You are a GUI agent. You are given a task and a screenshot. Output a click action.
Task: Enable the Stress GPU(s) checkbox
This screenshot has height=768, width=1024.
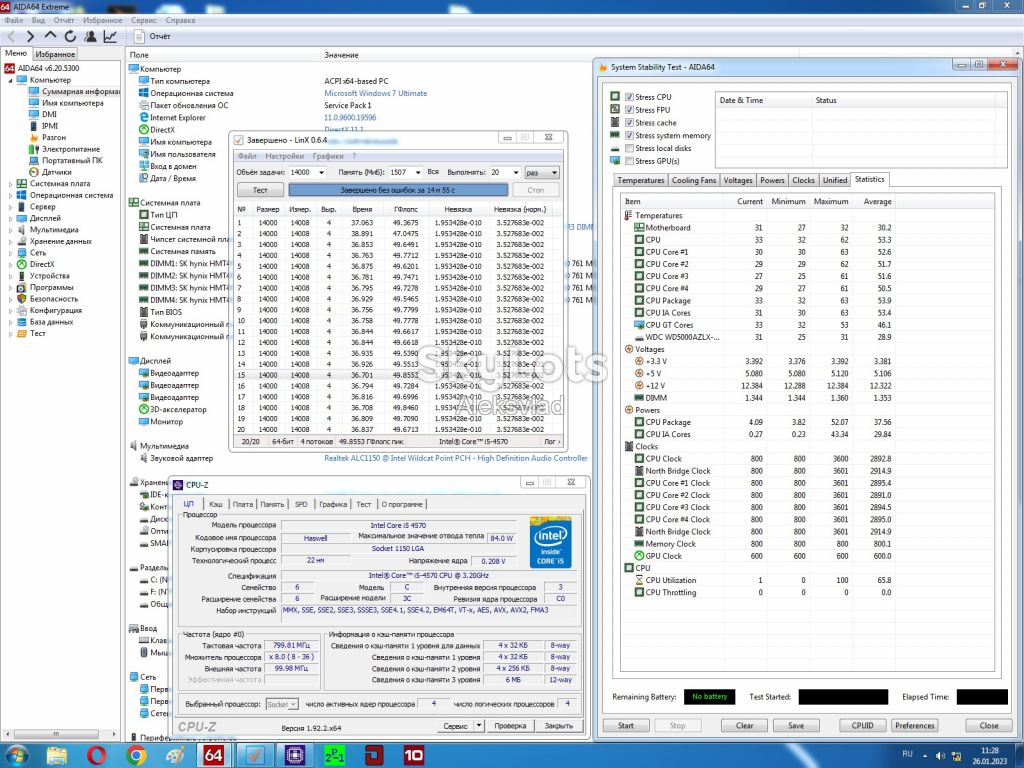(629, 161)
